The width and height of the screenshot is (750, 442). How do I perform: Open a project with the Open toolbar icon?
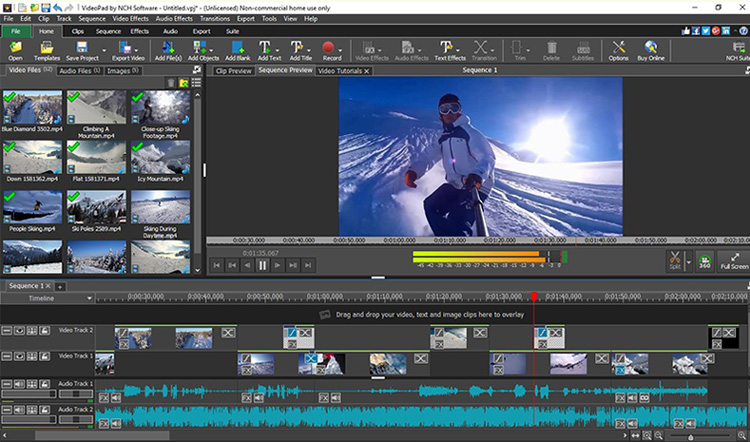click(15, 51)
